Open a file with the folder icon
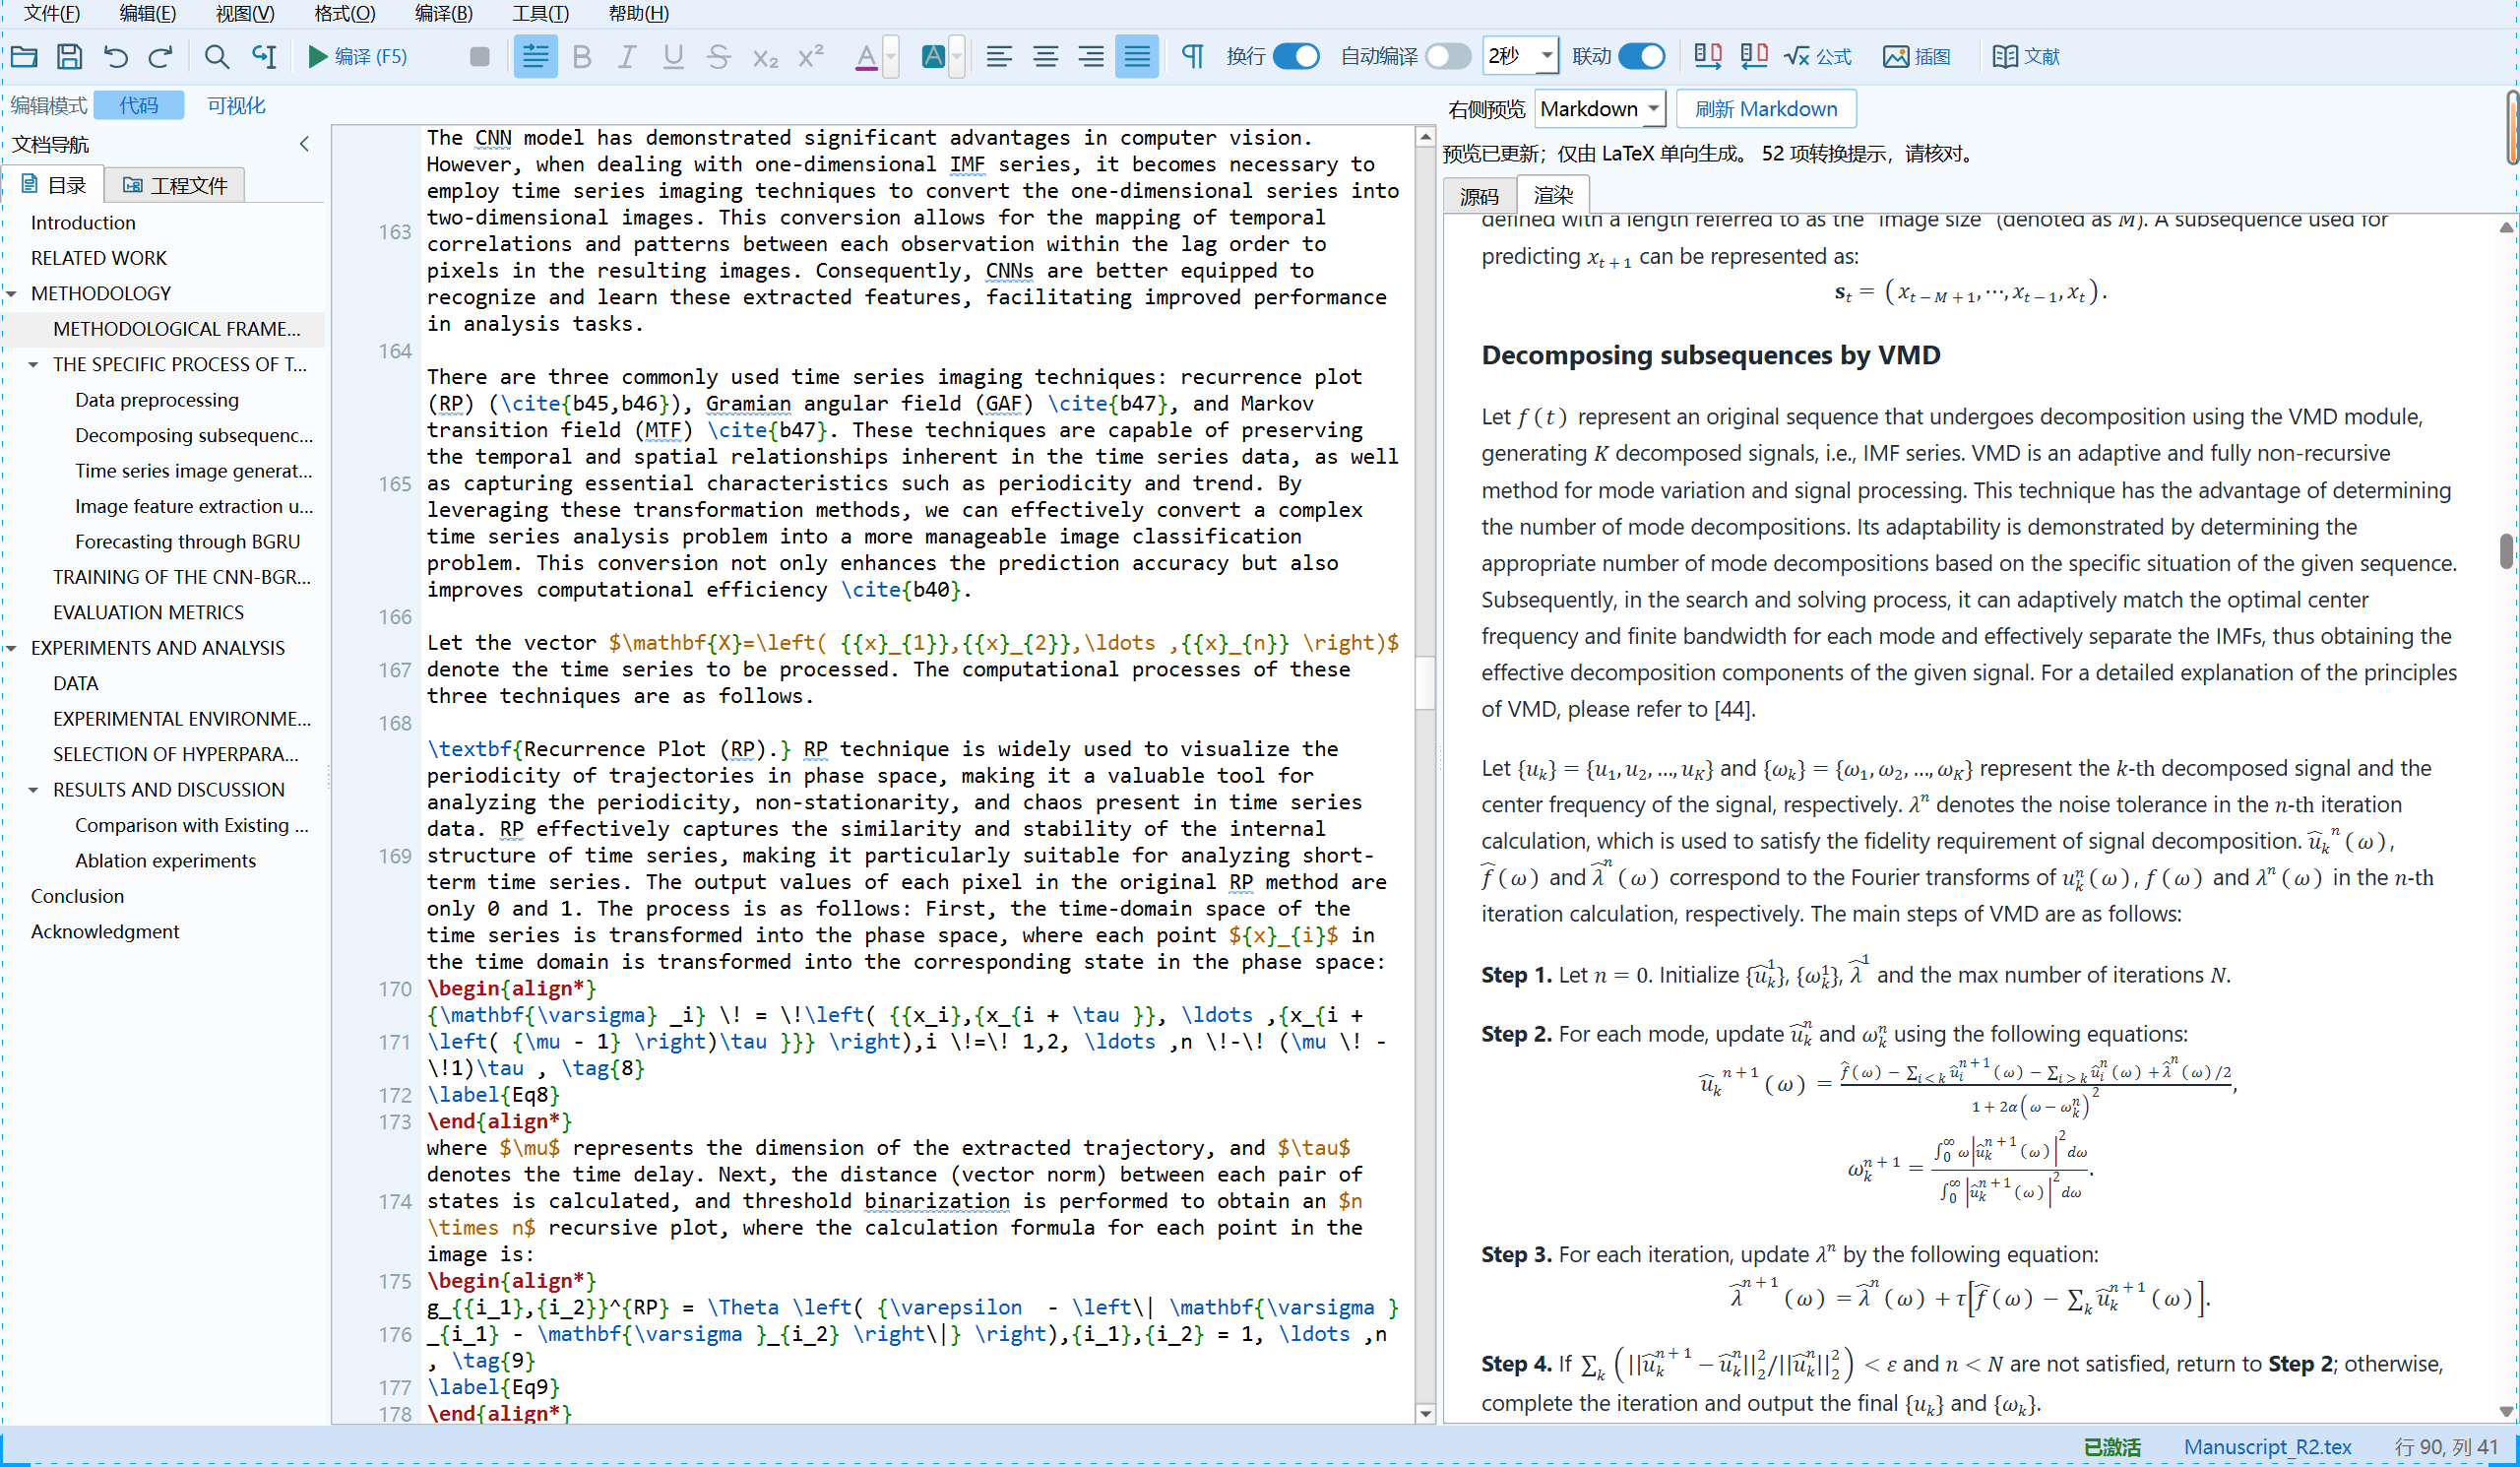This screenshot has width=2520, height=1467. (24, 56)
